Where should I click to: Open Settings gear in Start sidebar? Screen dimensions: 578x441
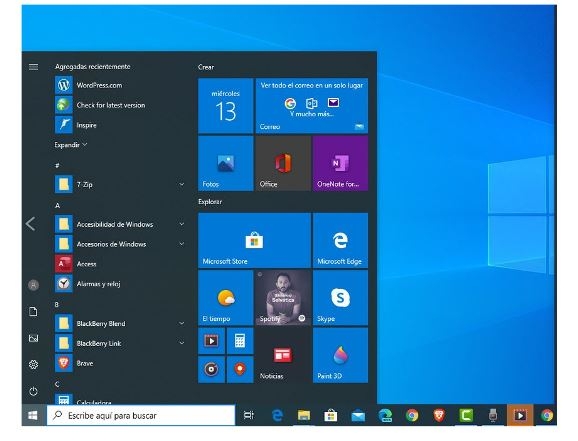click(34, 365)
